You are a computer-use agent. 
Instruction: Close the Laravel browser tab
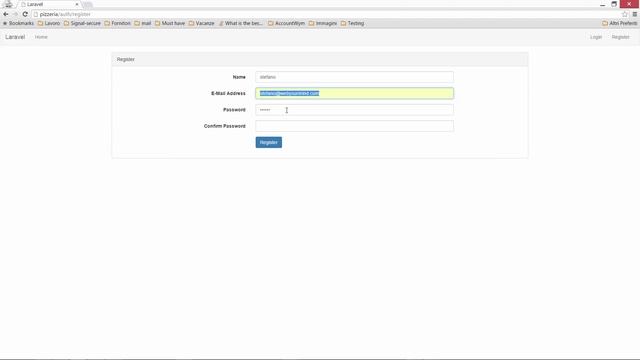click(x=77, y=4)
